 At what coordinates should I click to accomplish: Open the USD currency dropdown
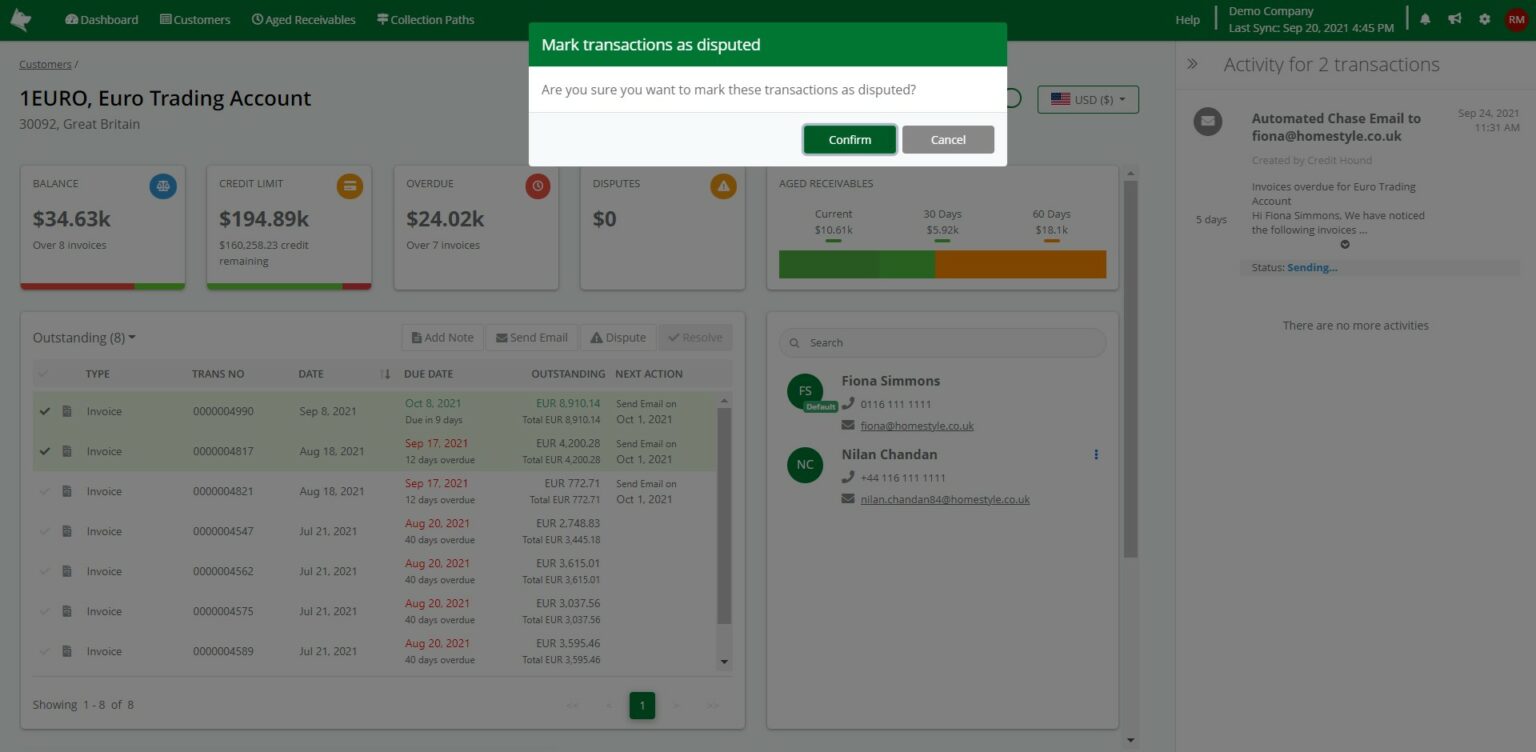tap(1088, 99)
